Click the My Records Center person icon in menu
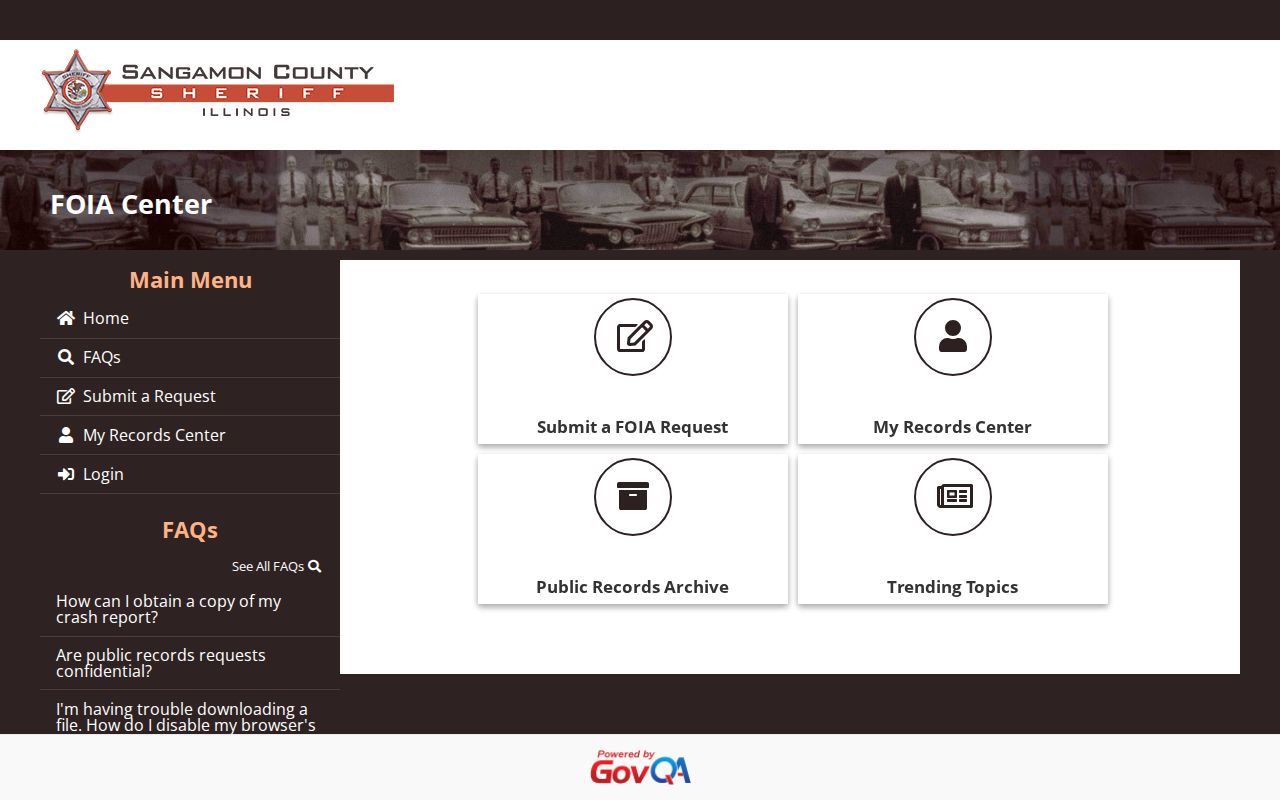This screenshot has height=800, width=1280. pos(66,435)
